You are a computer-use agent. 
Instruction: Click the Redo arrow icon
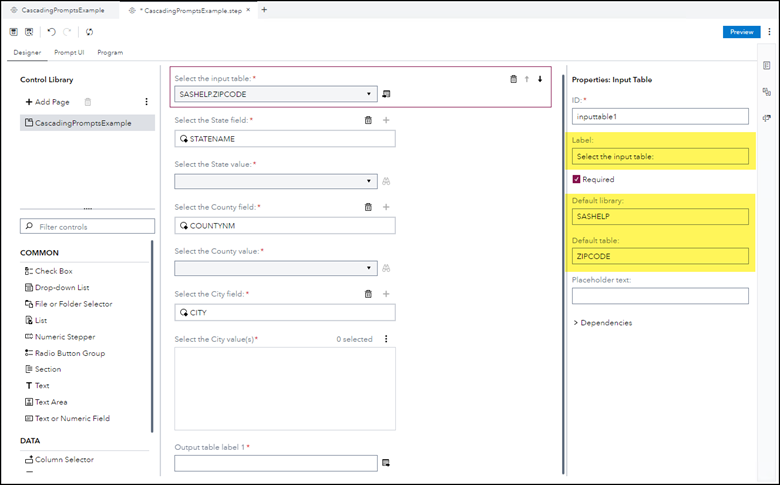click(x=67, y=32)
